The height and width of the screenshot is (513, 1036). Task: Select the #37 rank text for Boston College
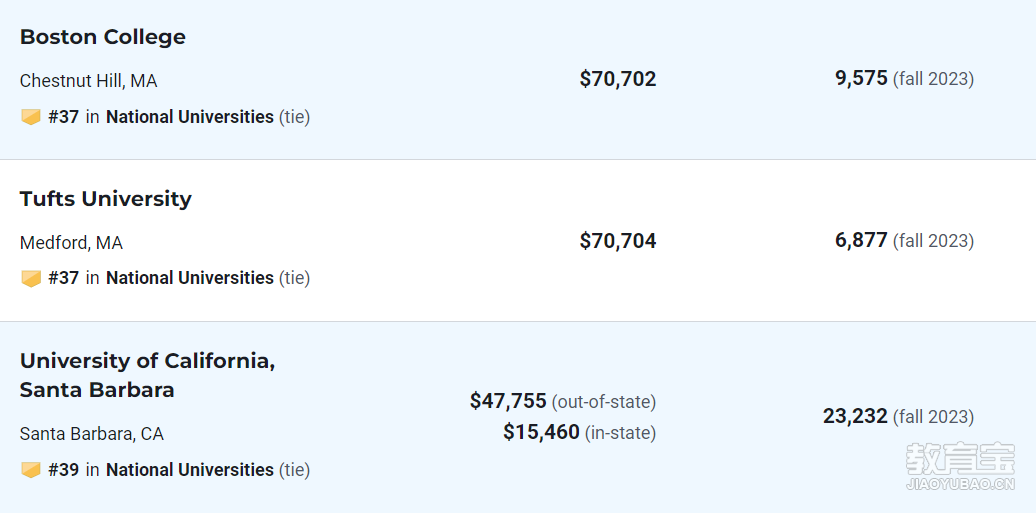[63, 117]
